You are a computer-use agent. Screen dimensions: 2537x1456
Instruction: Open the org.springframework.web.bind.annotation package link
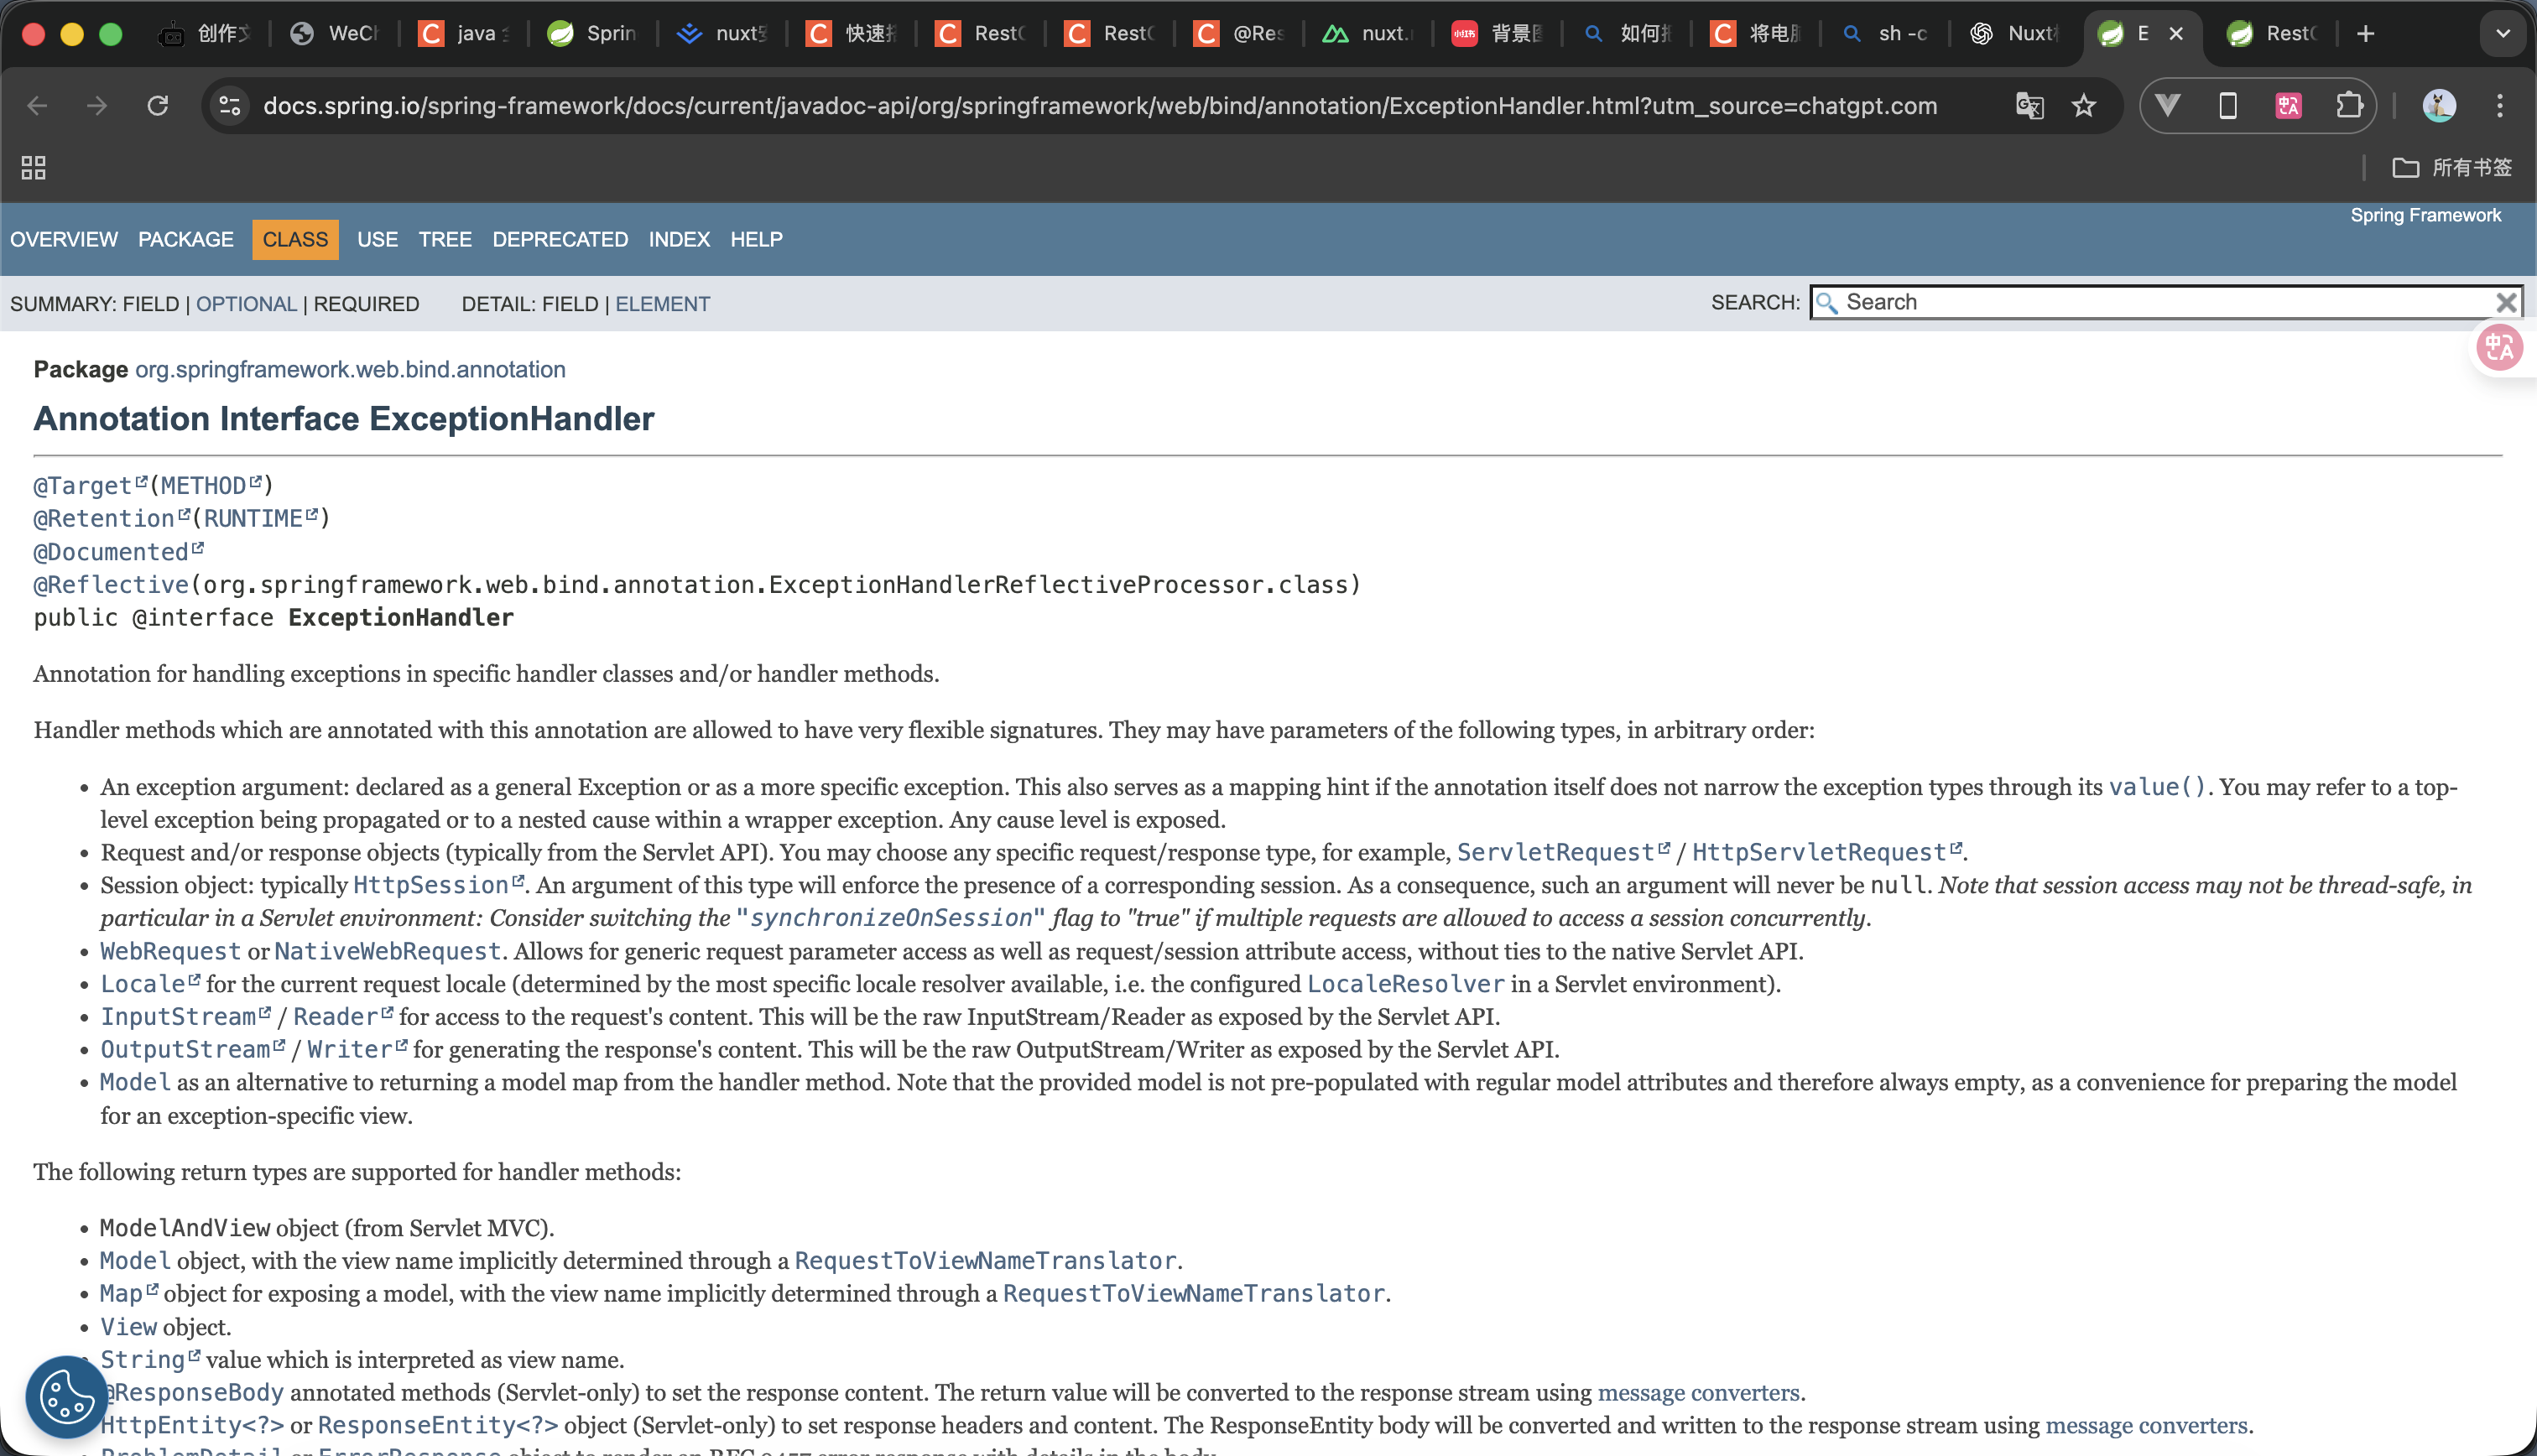(350, 370)
